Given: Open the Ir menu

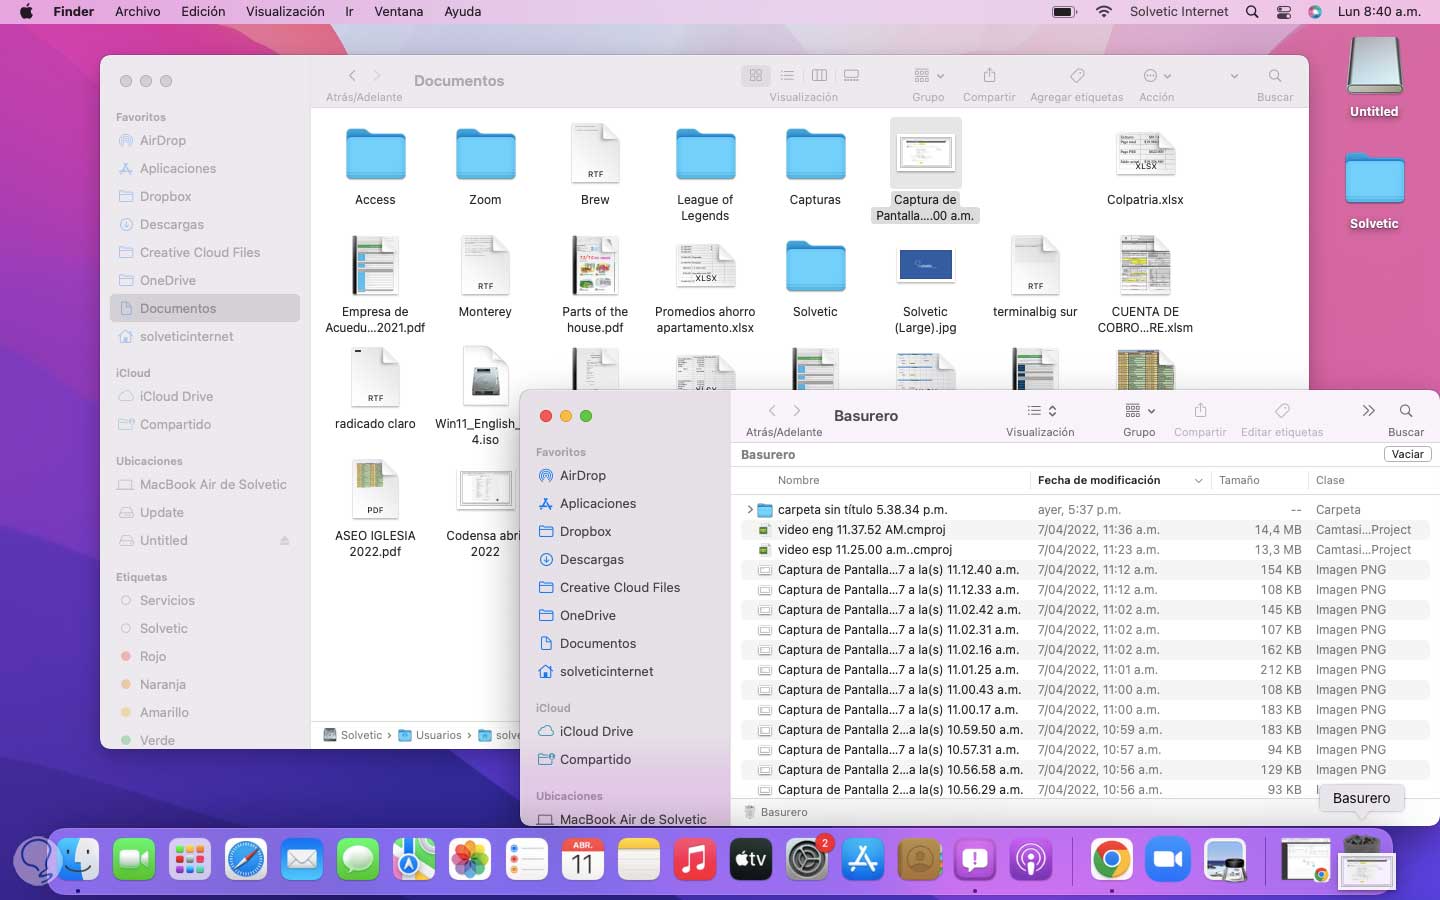Looking at the screenshot, I should 349,12.
